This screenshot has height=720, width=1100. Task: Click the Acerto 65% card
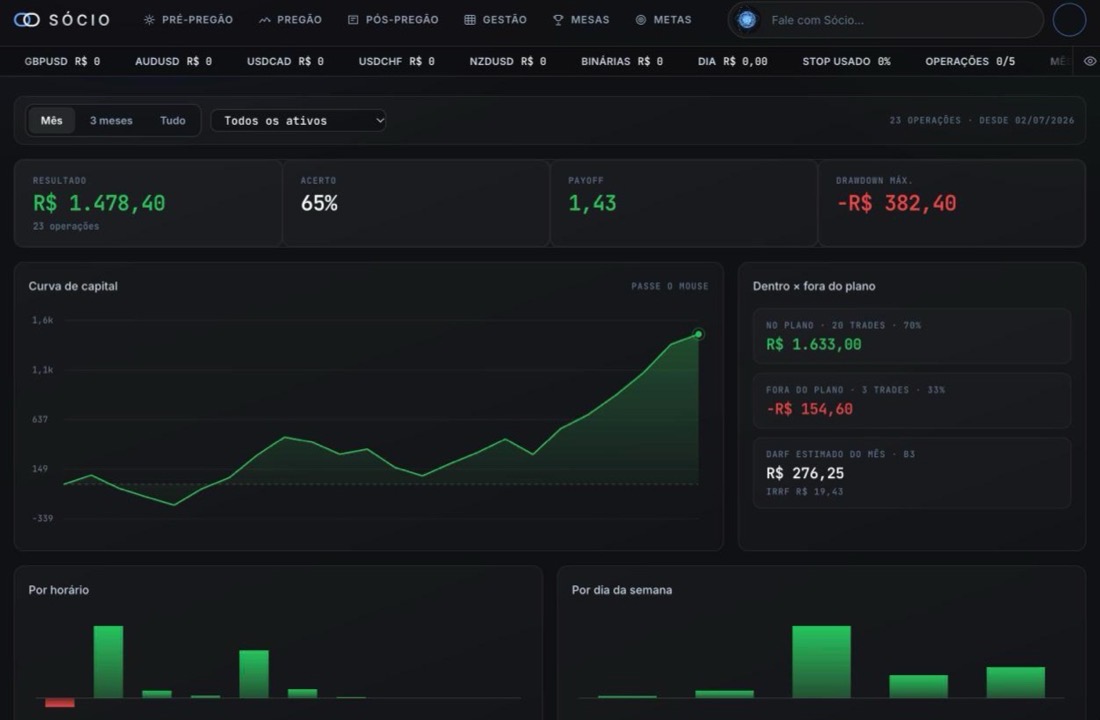point(416,204)
